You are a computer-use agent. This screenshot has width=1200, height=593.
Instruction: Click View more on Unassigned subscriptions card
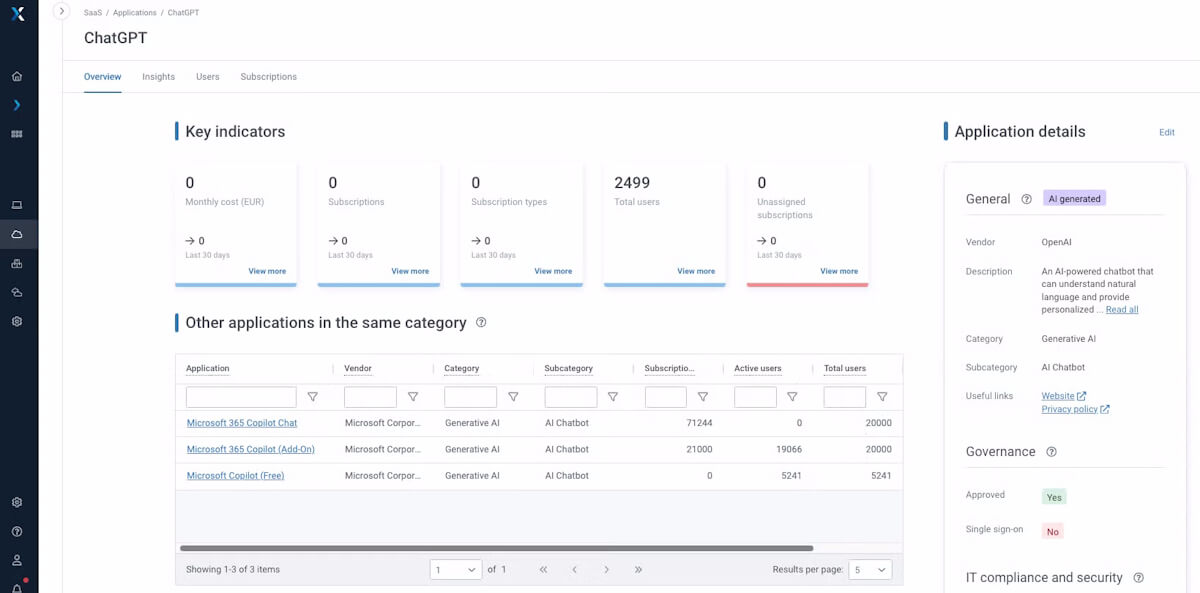pos(839,271)
